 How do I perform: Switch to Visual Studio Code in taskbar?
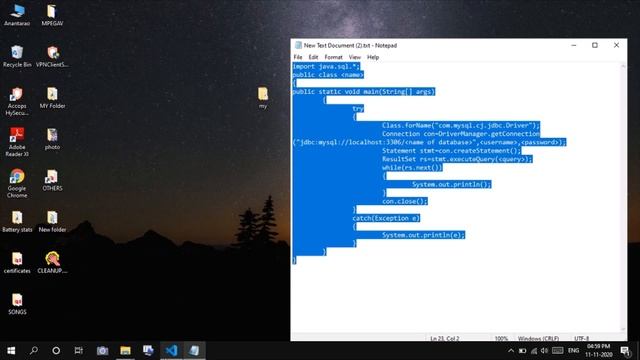(x=171, y=351)
